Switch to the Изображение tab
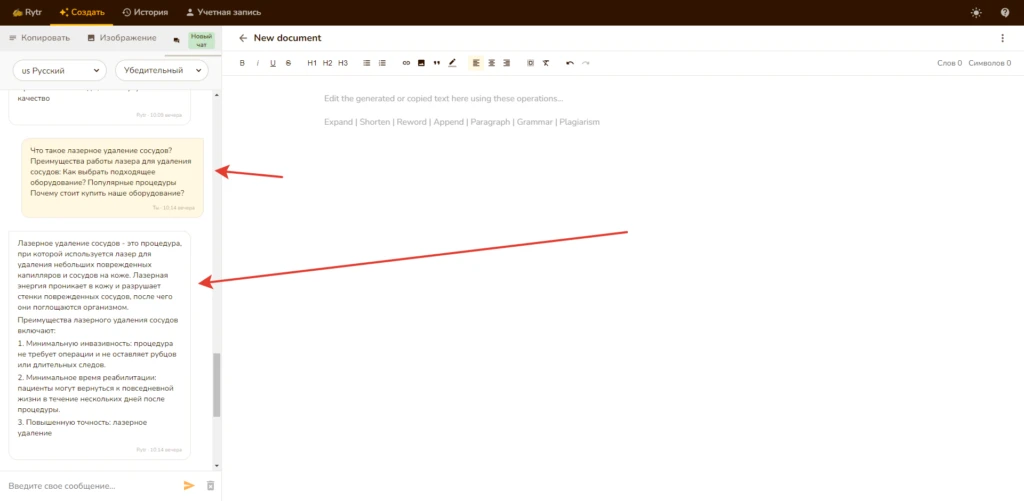Image resolution: width=1024 pixels, height=501 pixels. point(121,38)
